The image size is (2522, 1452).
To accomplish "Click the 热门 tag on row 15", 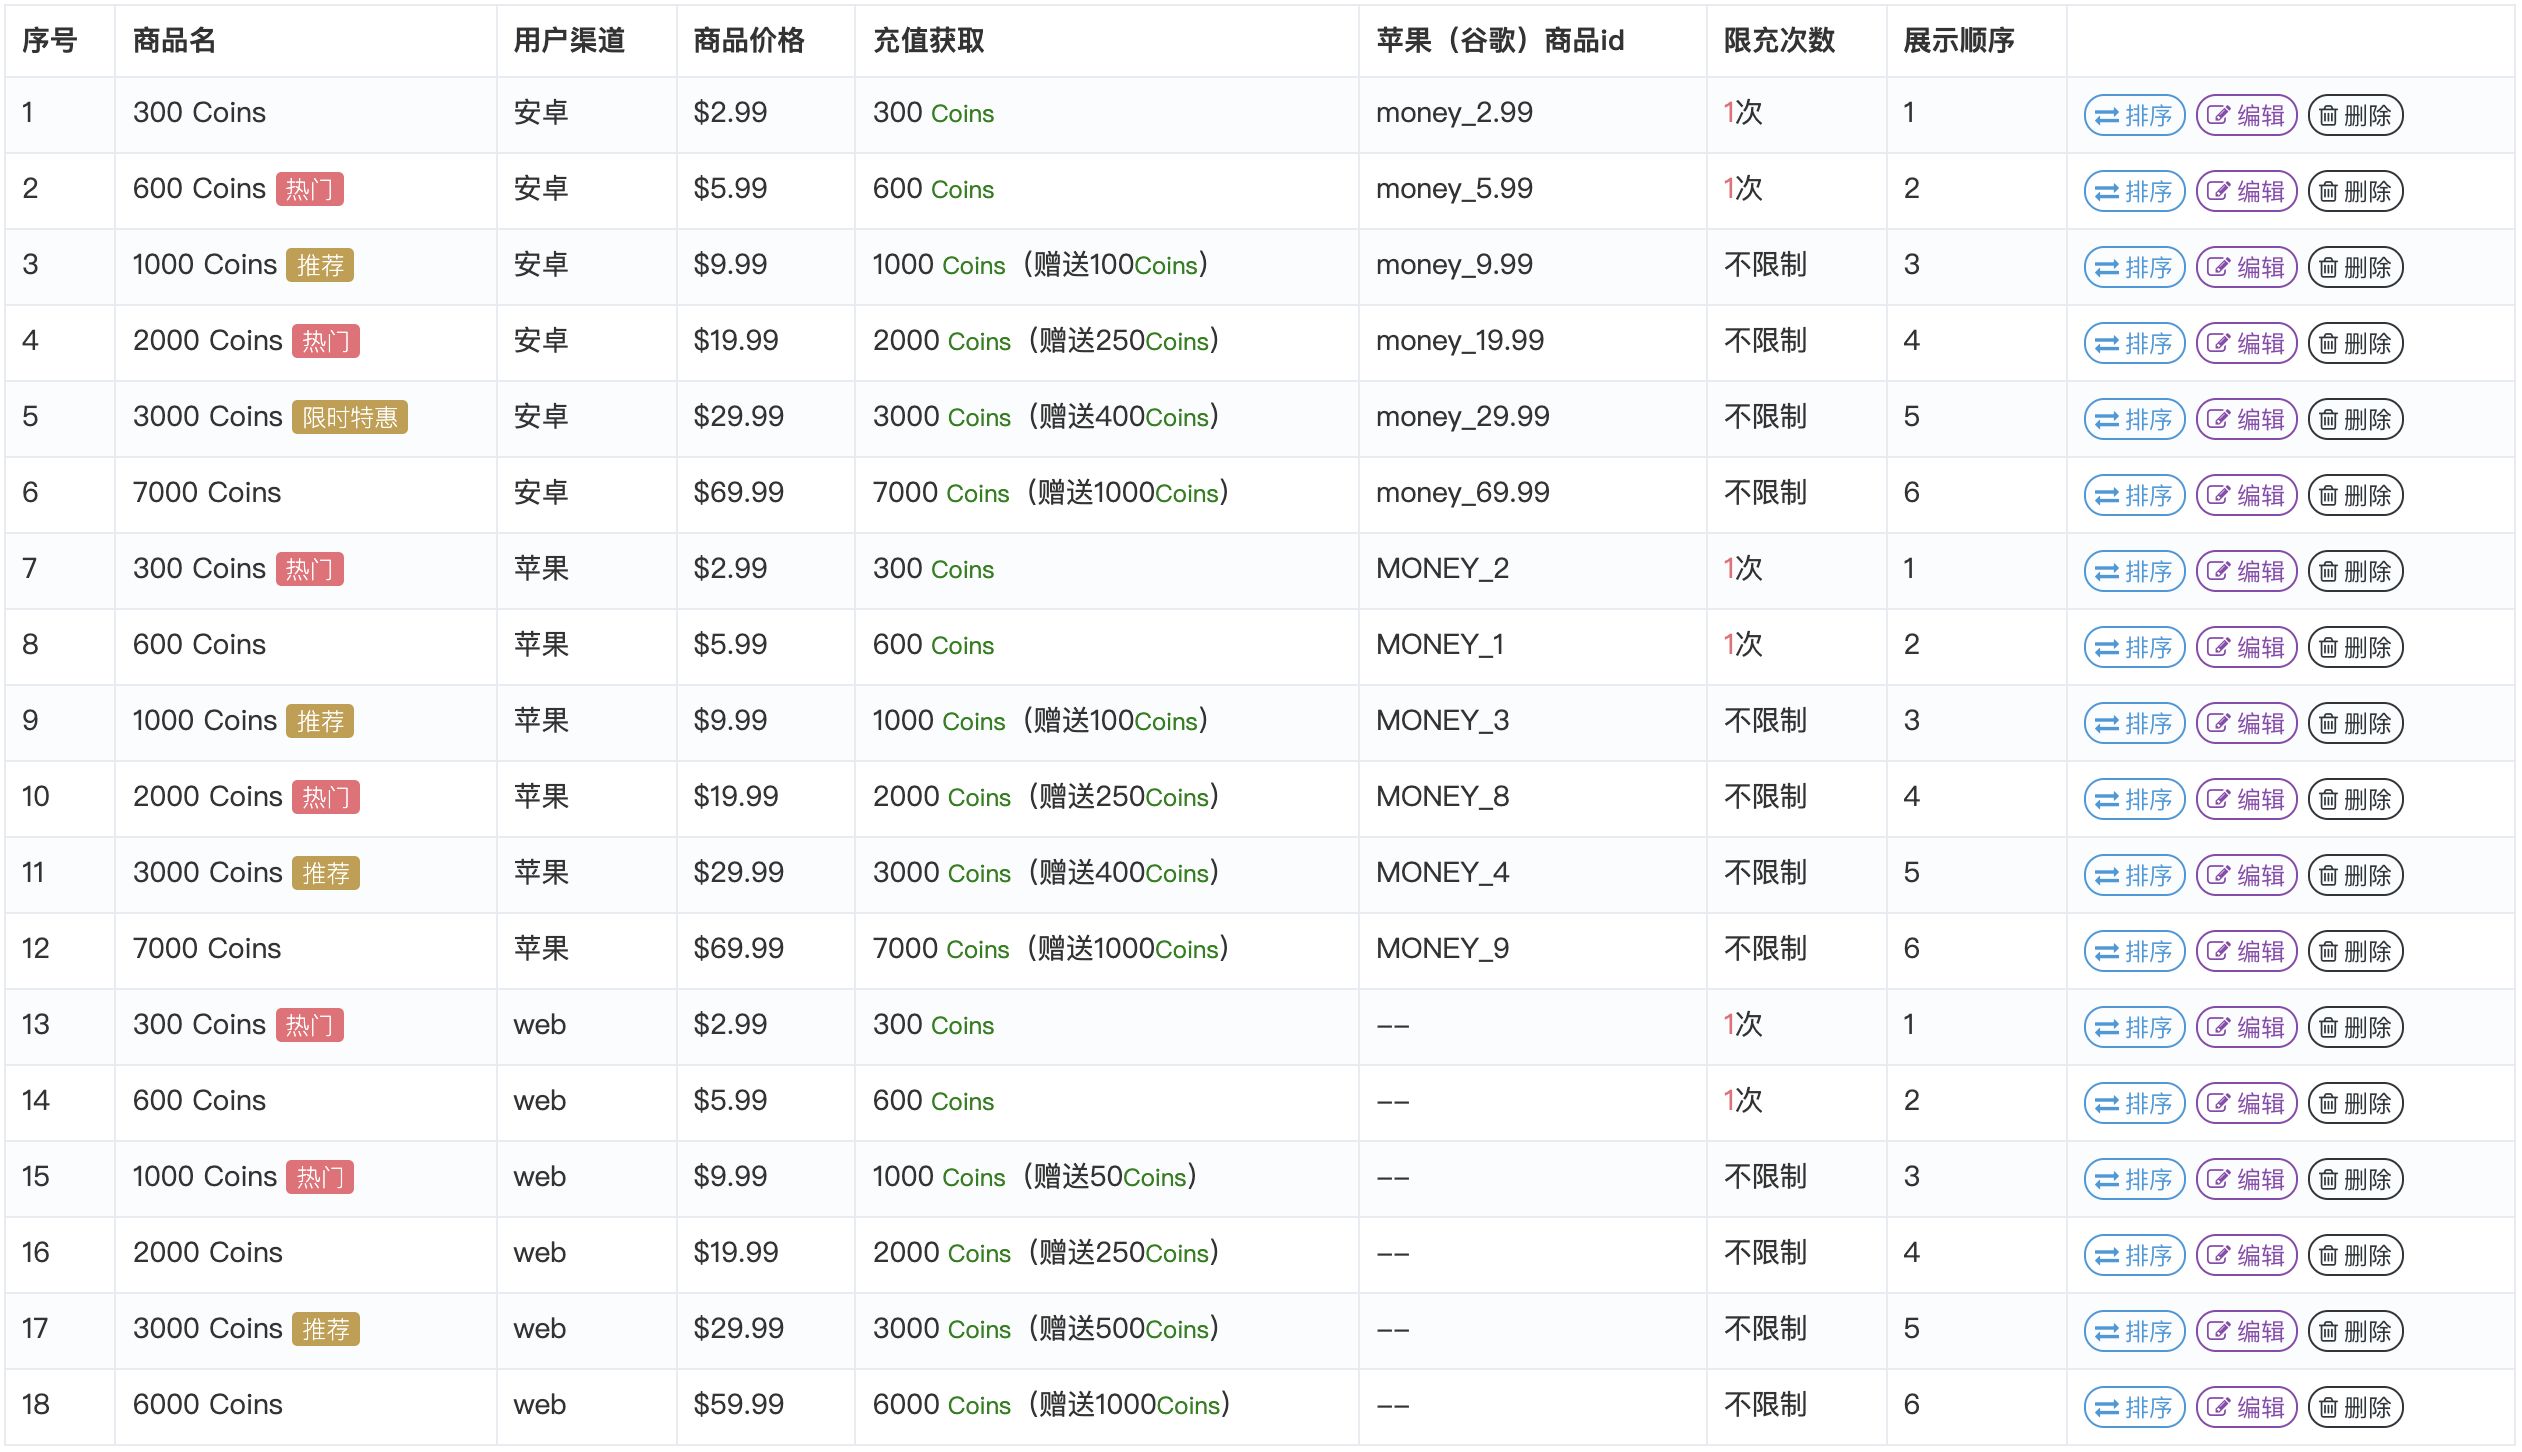I will 319,1177.
